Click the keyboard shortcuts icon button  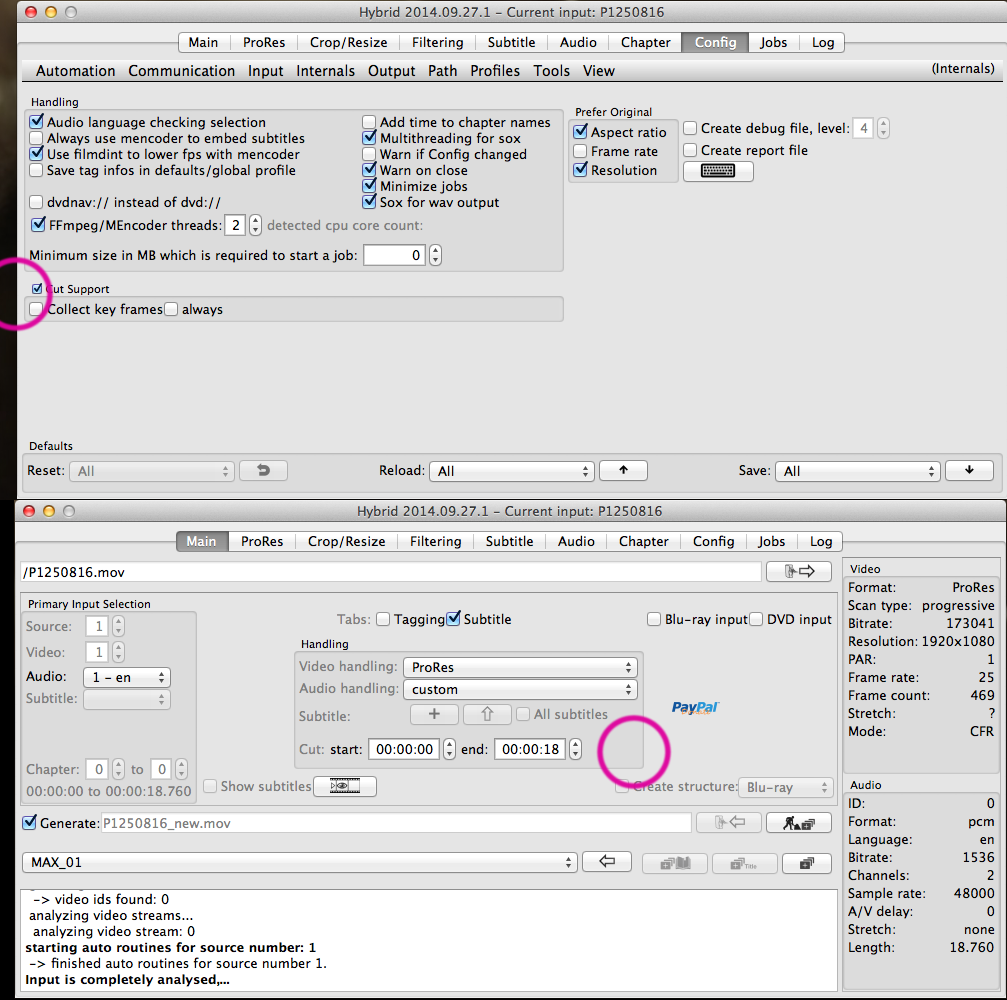[717, 171]
